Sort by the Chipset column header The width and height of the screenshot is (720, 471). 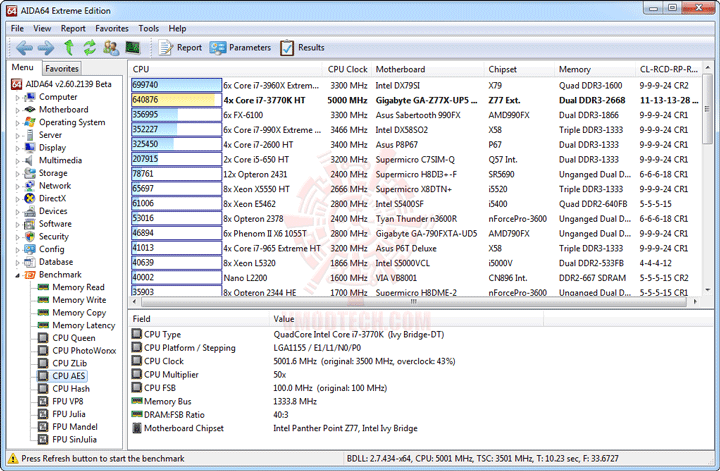[x=520, y=69]
